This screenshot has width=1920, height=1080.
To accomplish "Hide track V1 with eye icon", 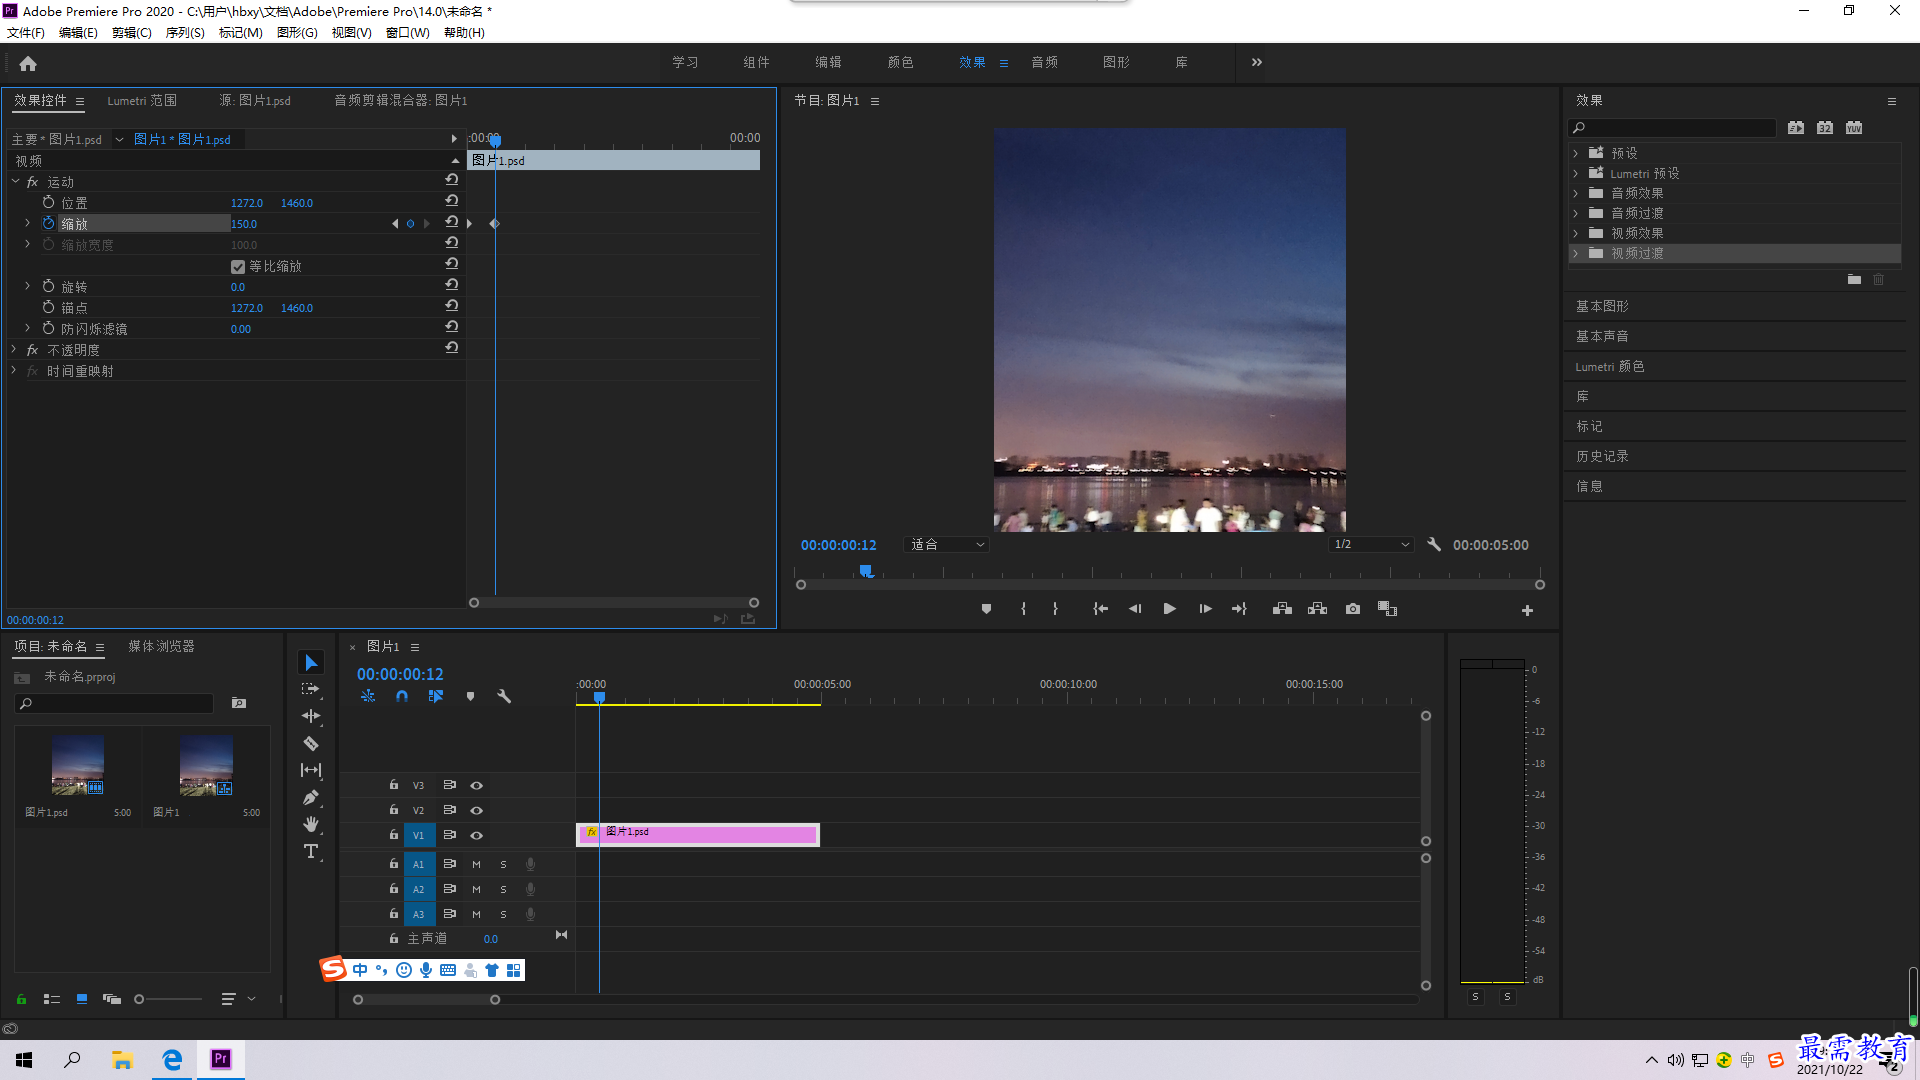I will pyautogui.click(x=476, y=835).
